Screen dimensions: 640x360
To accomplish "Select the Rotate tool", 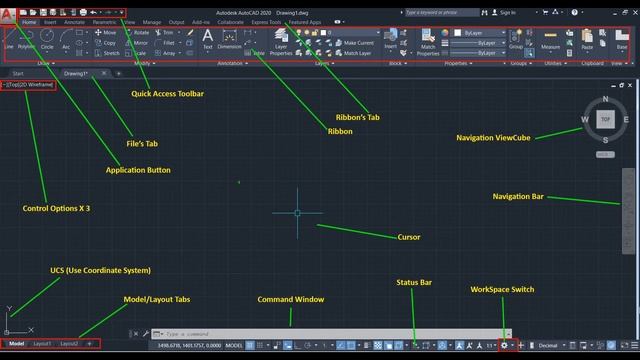I will pos(138,32).
